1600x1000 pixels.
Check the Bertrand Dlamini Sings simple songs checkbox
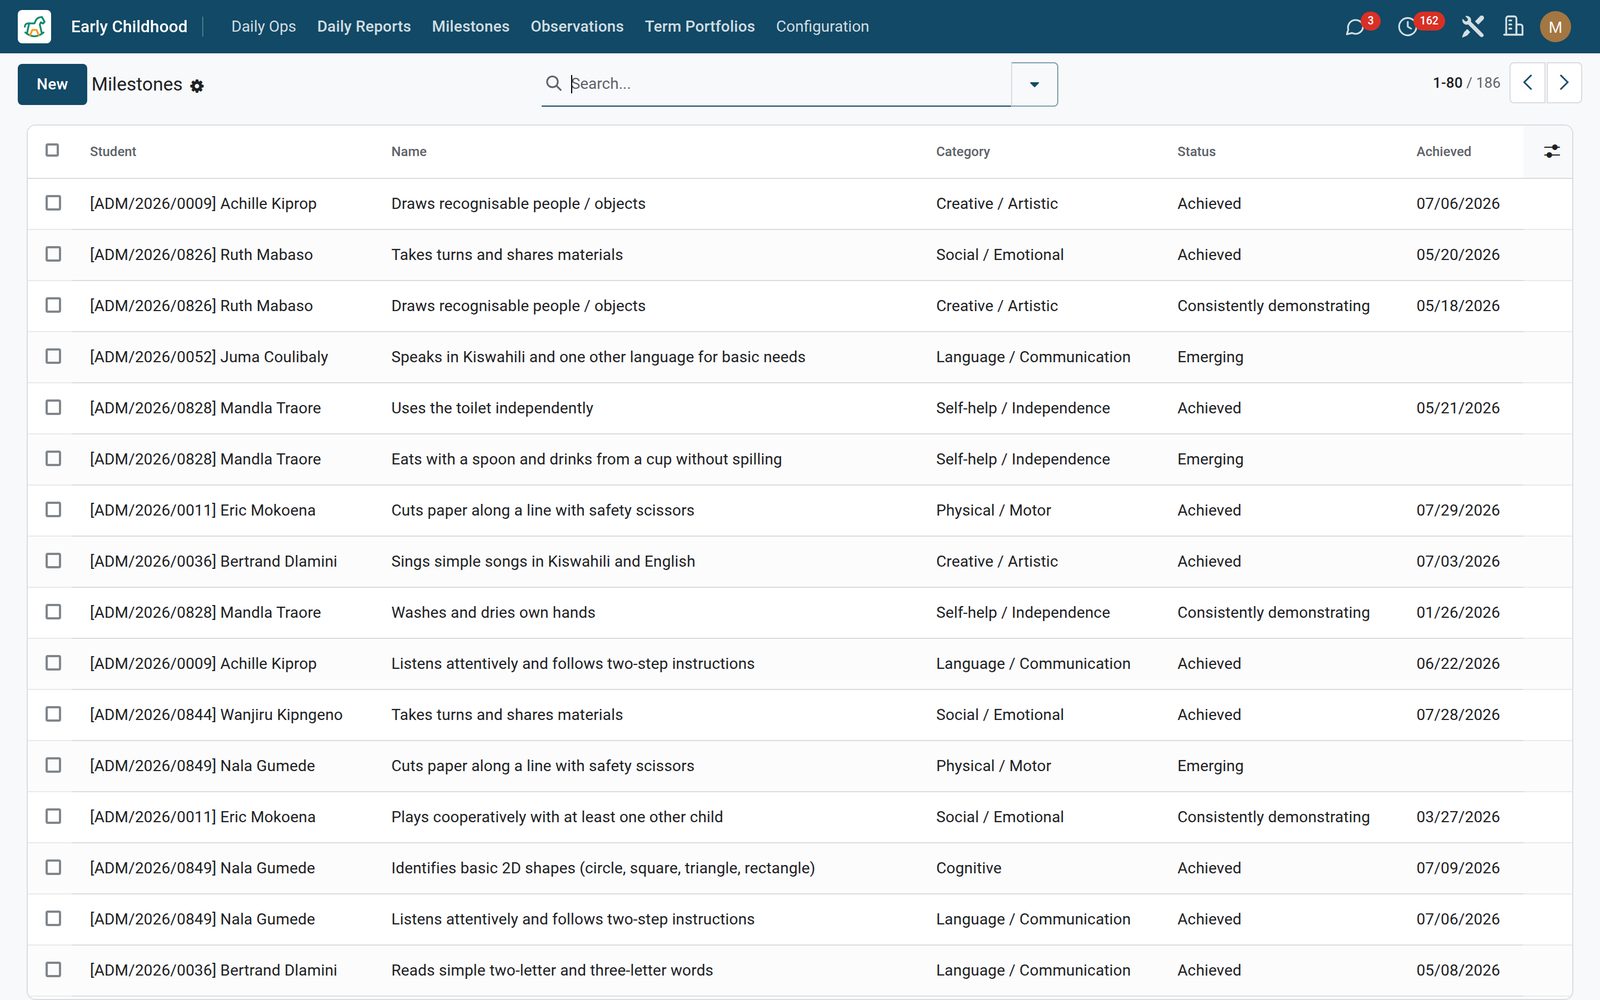53,561
